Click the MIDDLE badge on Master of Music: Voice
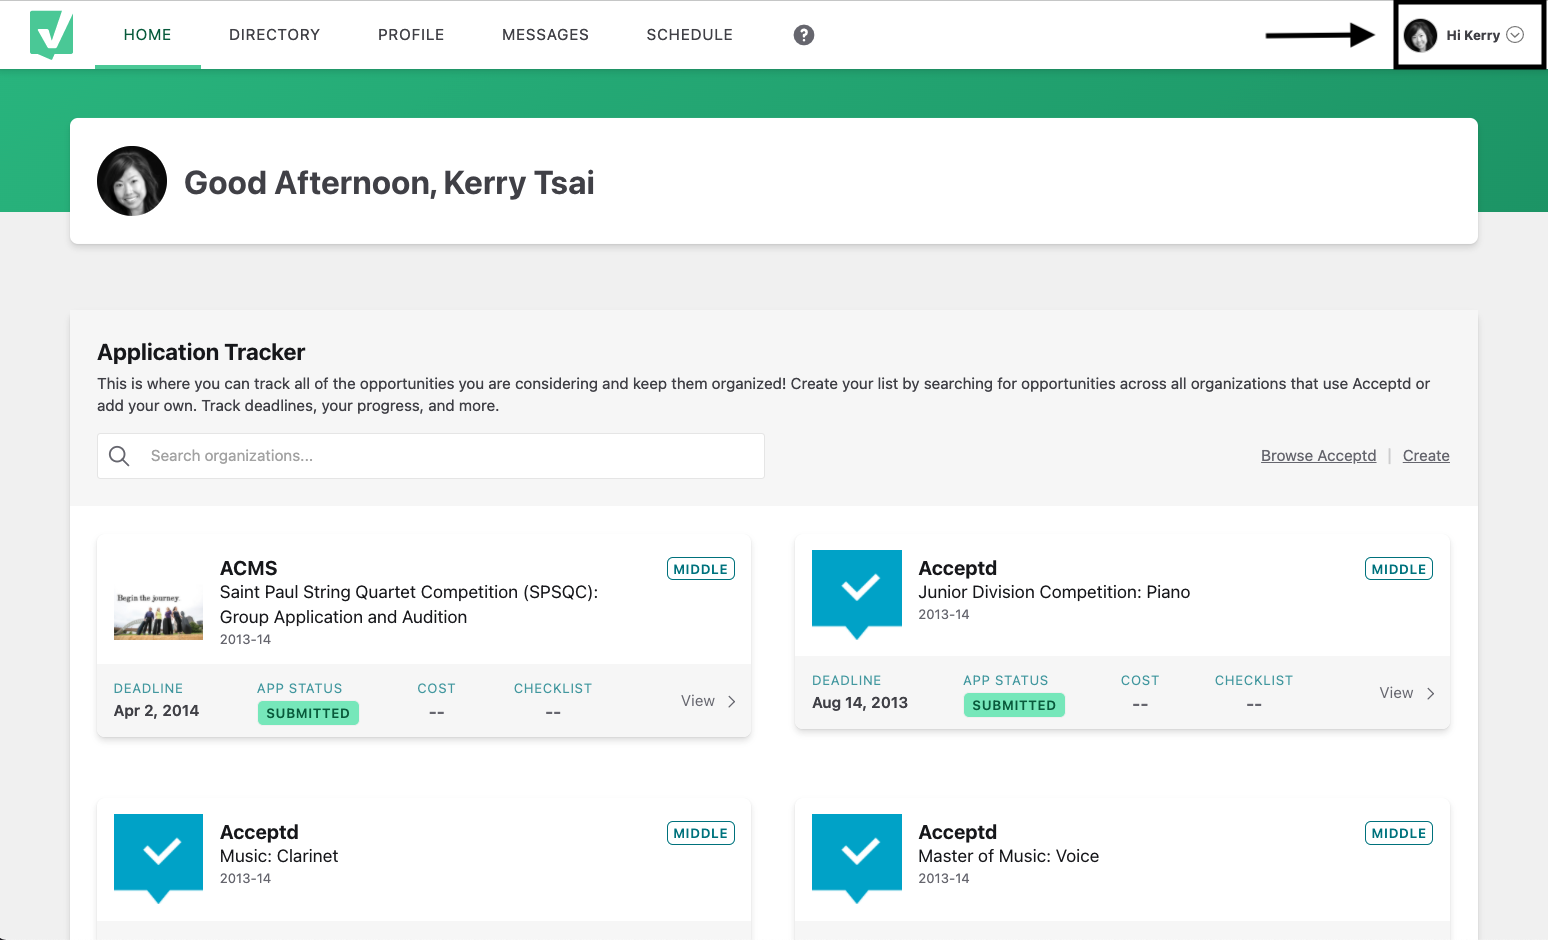The height and width of the screenshot is (940, 1548). (x=1399, y=833)
